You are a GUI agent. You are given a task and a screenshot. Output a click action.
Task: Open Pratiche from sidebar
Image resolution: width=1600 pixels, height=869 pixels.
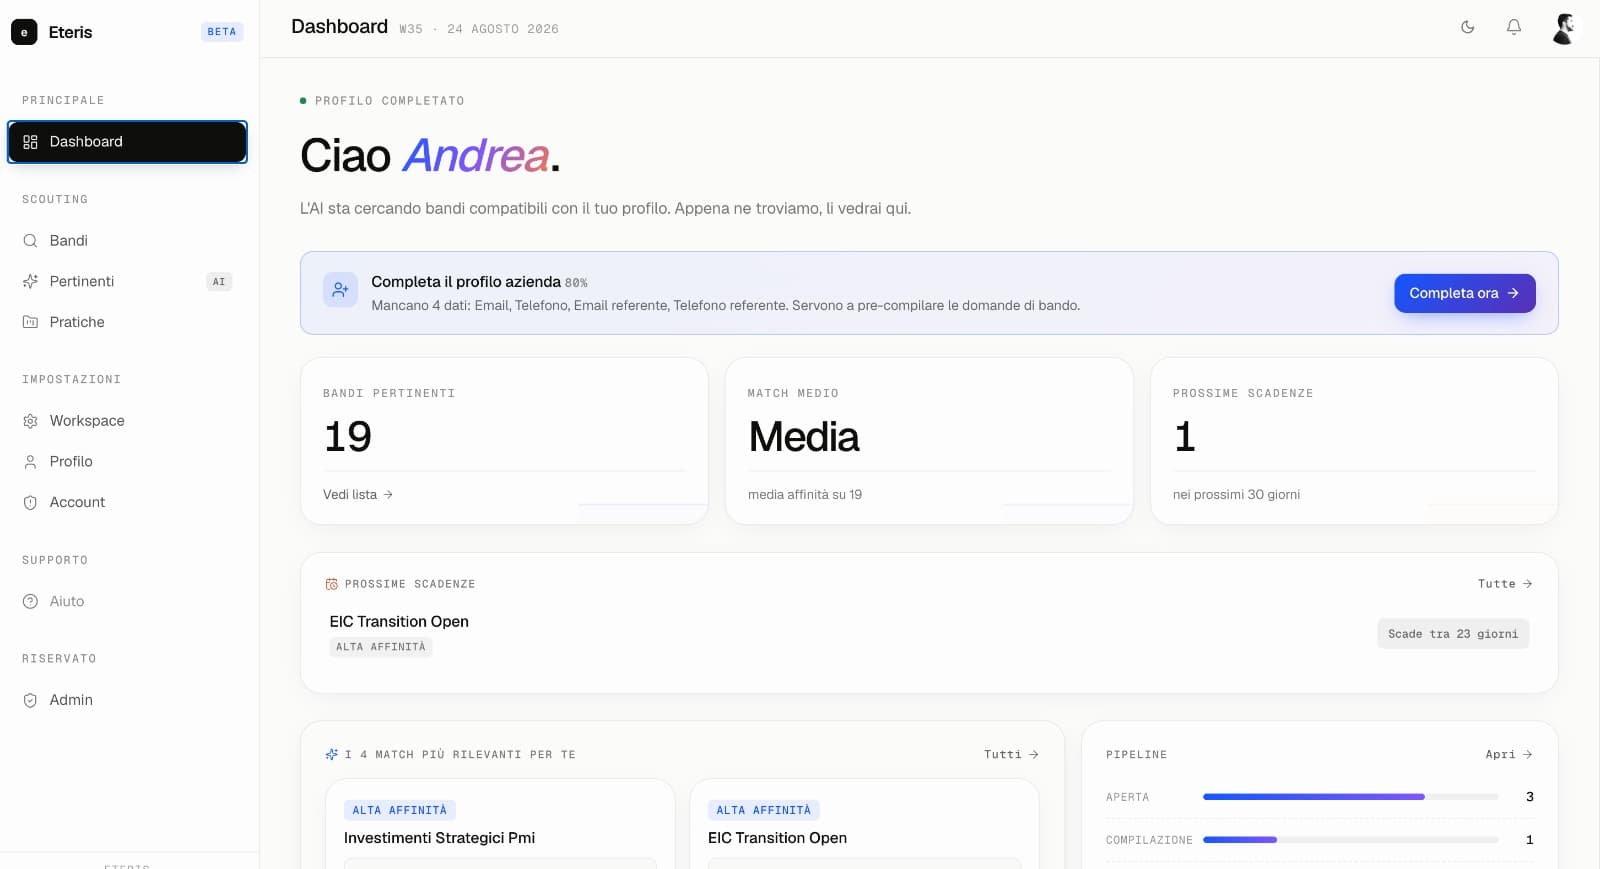[127, 322]
